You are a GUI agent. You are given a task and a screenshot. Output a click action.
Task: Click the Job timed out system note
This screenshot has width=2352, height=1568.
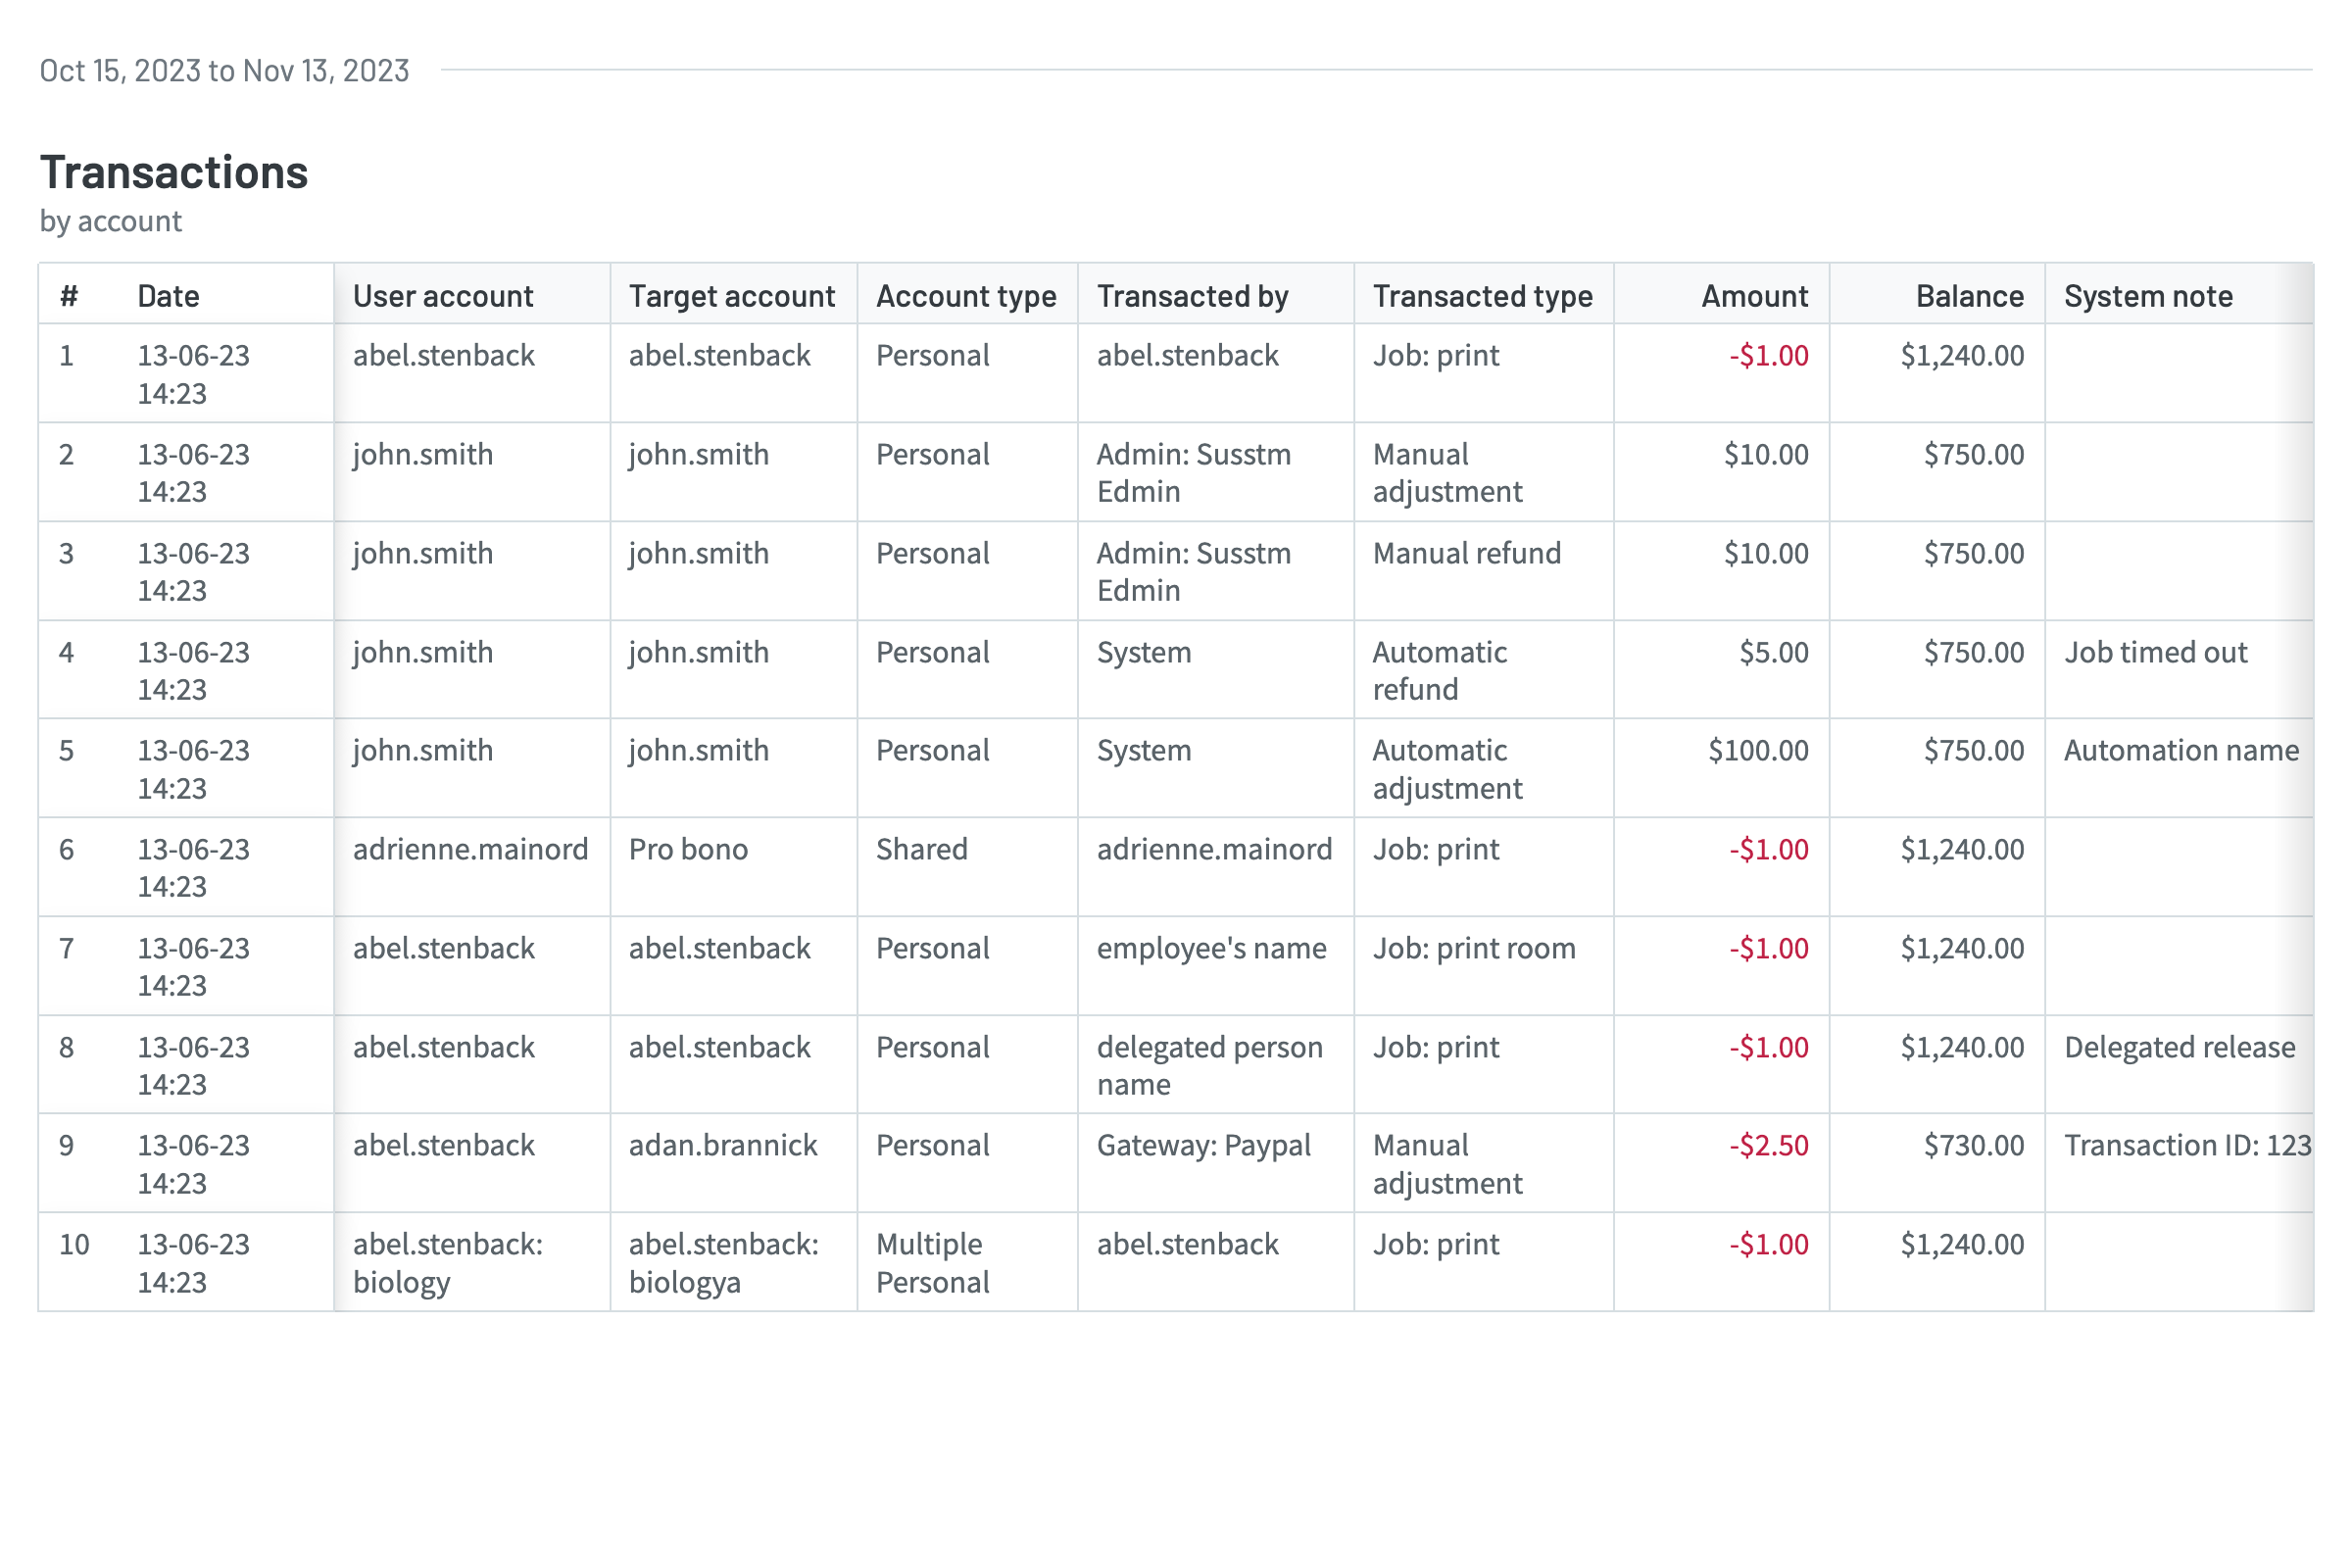point(2155,652)
